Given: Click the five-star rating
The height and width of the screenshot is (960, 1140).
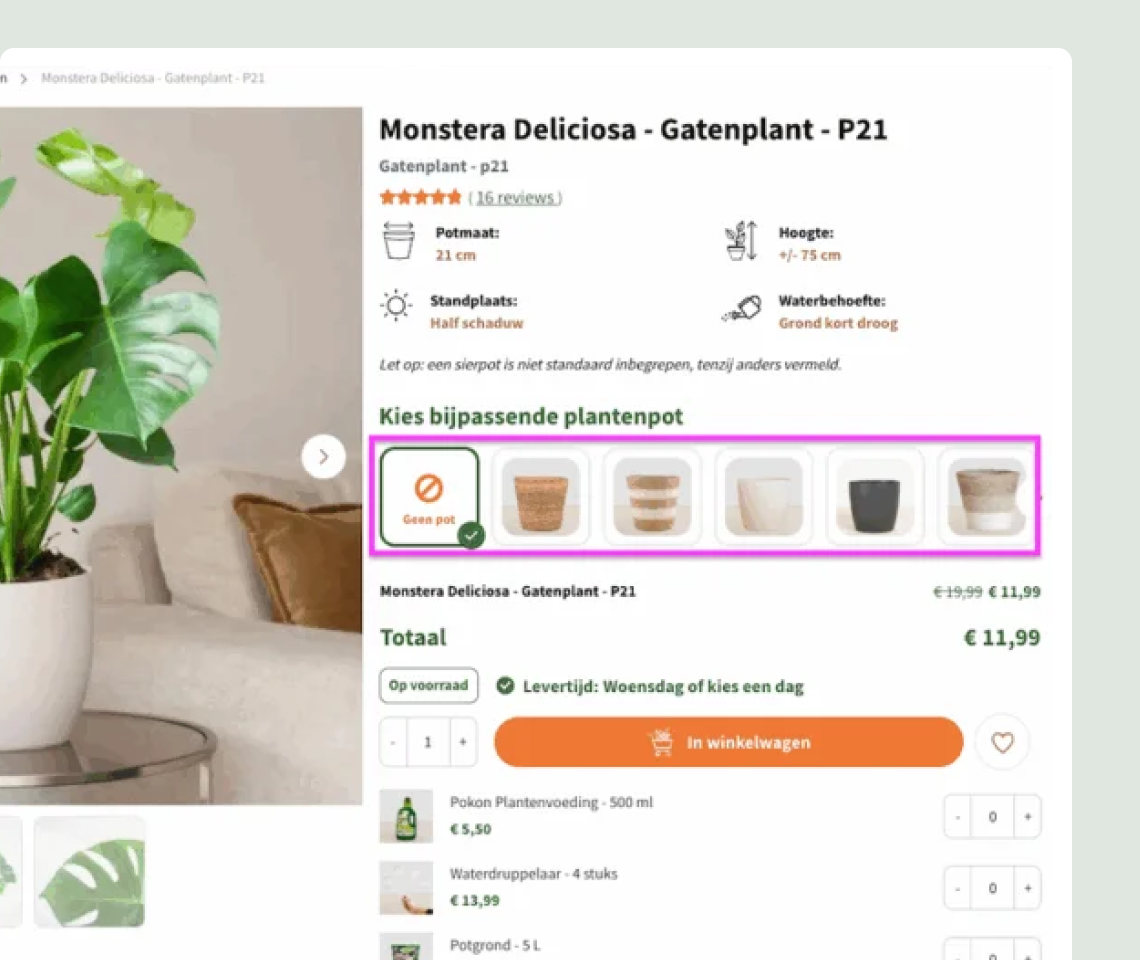Looking at the screenshot, I should pos(420,197).
